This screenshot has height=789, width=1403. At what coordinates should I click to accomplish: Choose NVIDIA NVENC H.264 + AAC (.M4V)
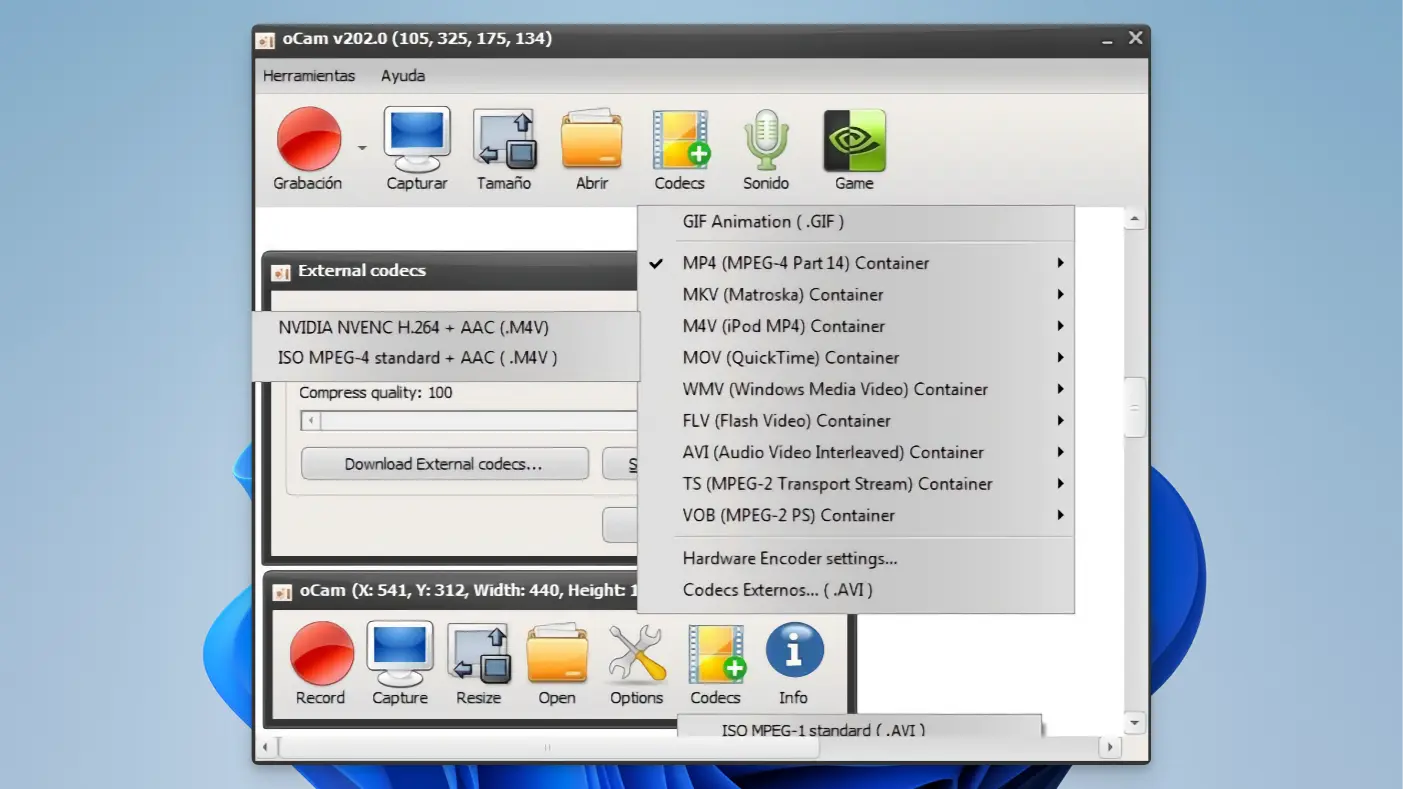click(x=413, y=327)
